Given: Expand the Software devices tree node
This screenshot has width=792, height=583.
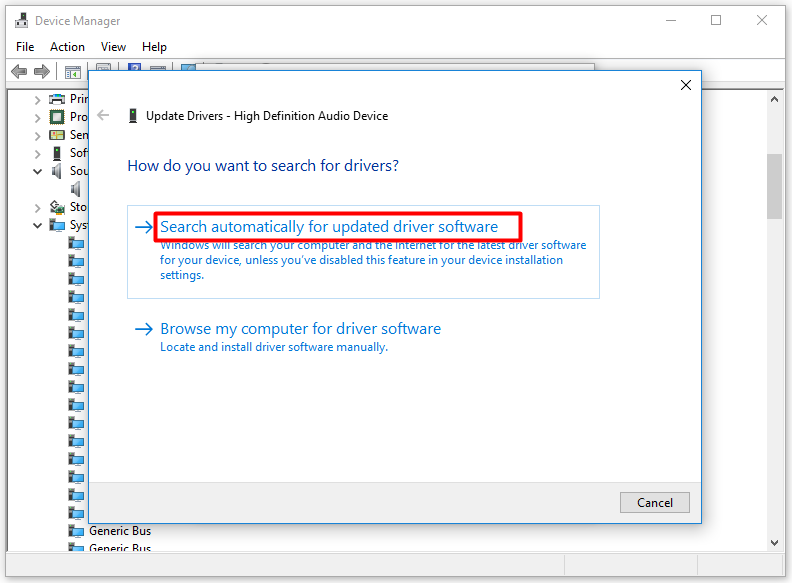Looking at the screenshot, I should [x=37, y=154].
